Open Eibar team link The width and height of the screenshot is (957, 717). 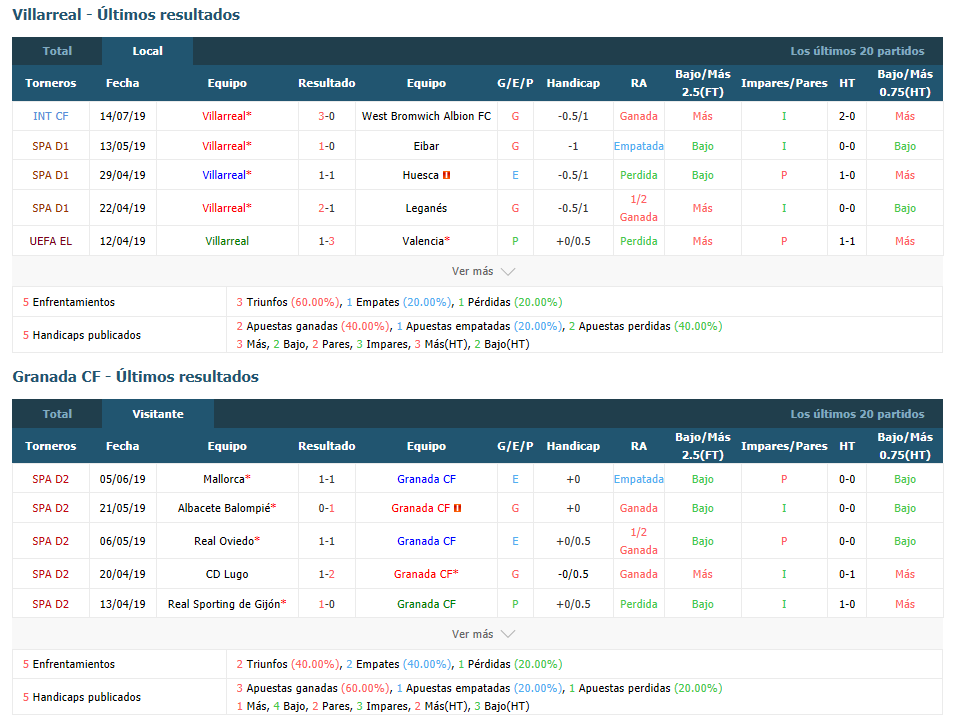click(426, 146)
